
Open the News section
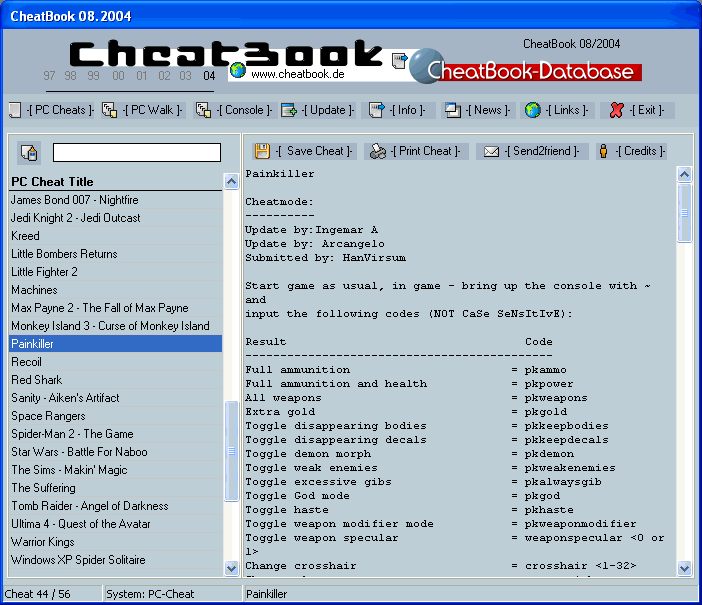479,110
